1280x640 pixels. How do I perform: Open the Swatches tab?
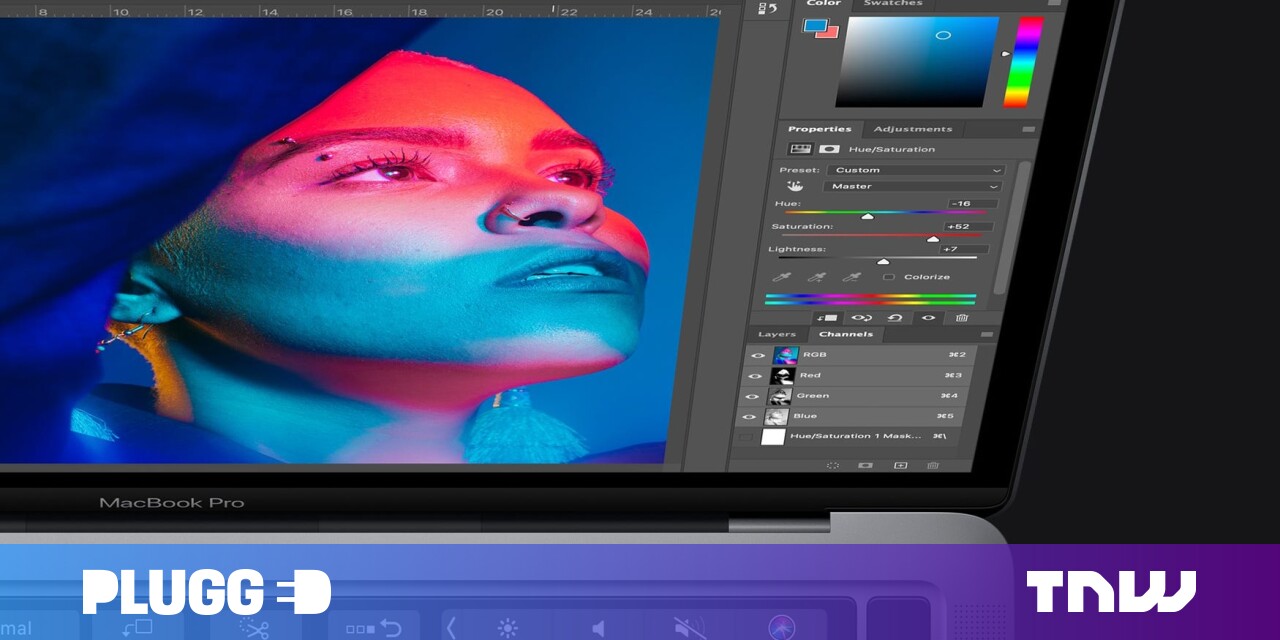(893, 4)
